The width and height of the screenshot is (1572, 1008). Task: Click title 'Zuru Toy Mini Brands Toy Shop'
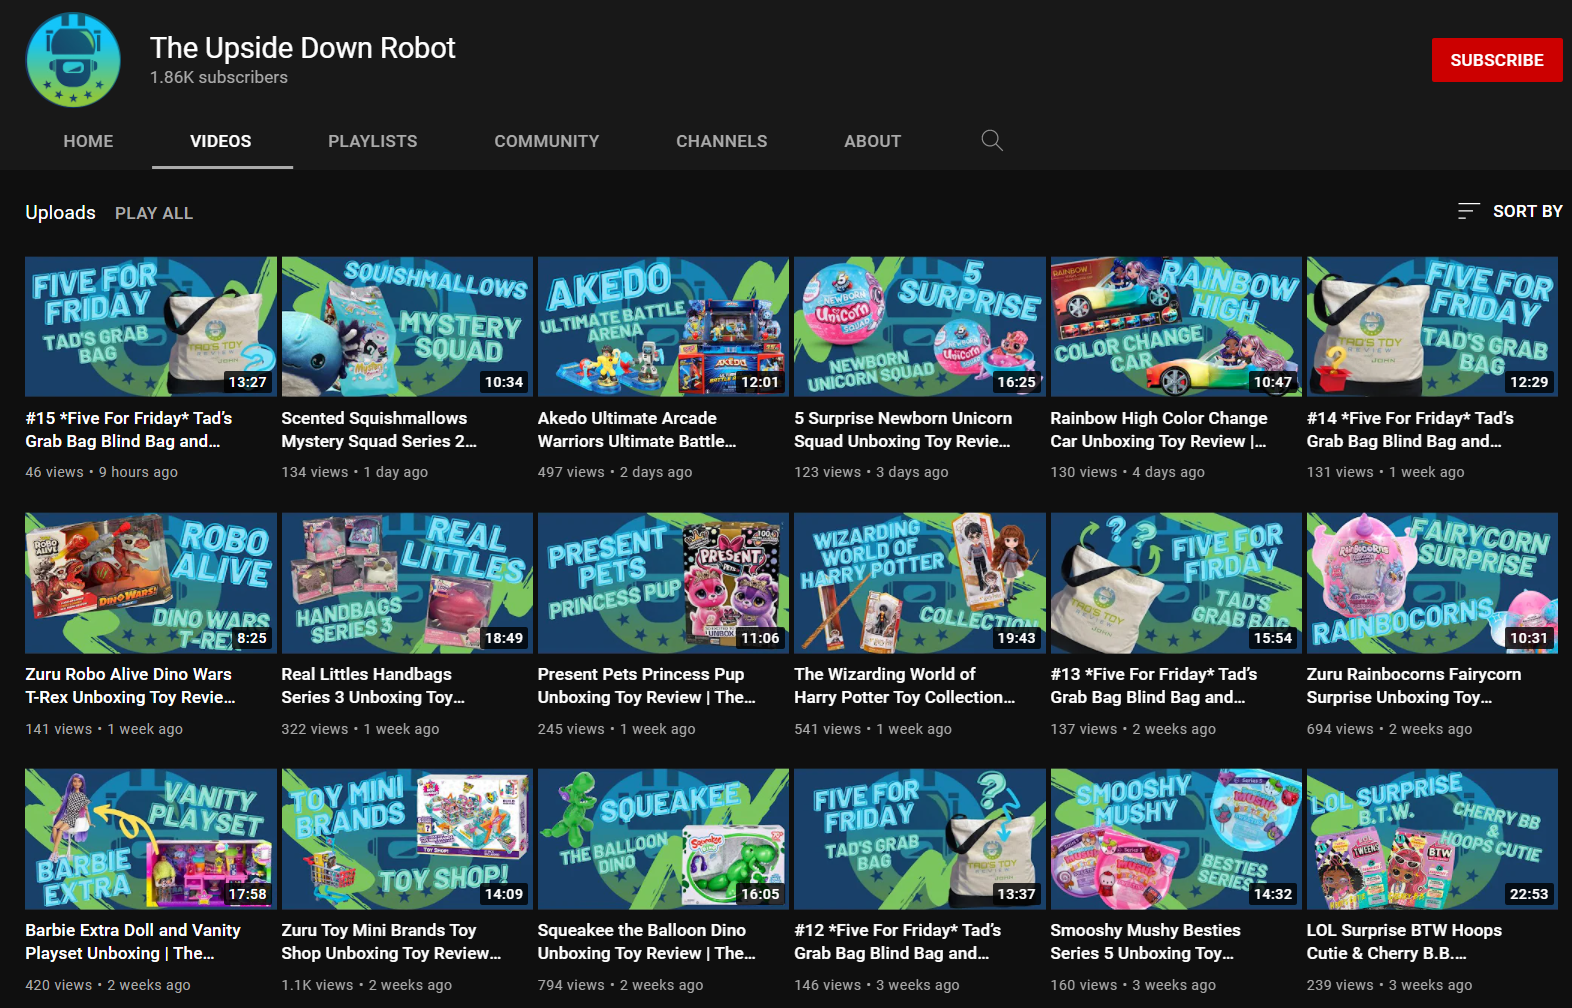click(391, 941)
